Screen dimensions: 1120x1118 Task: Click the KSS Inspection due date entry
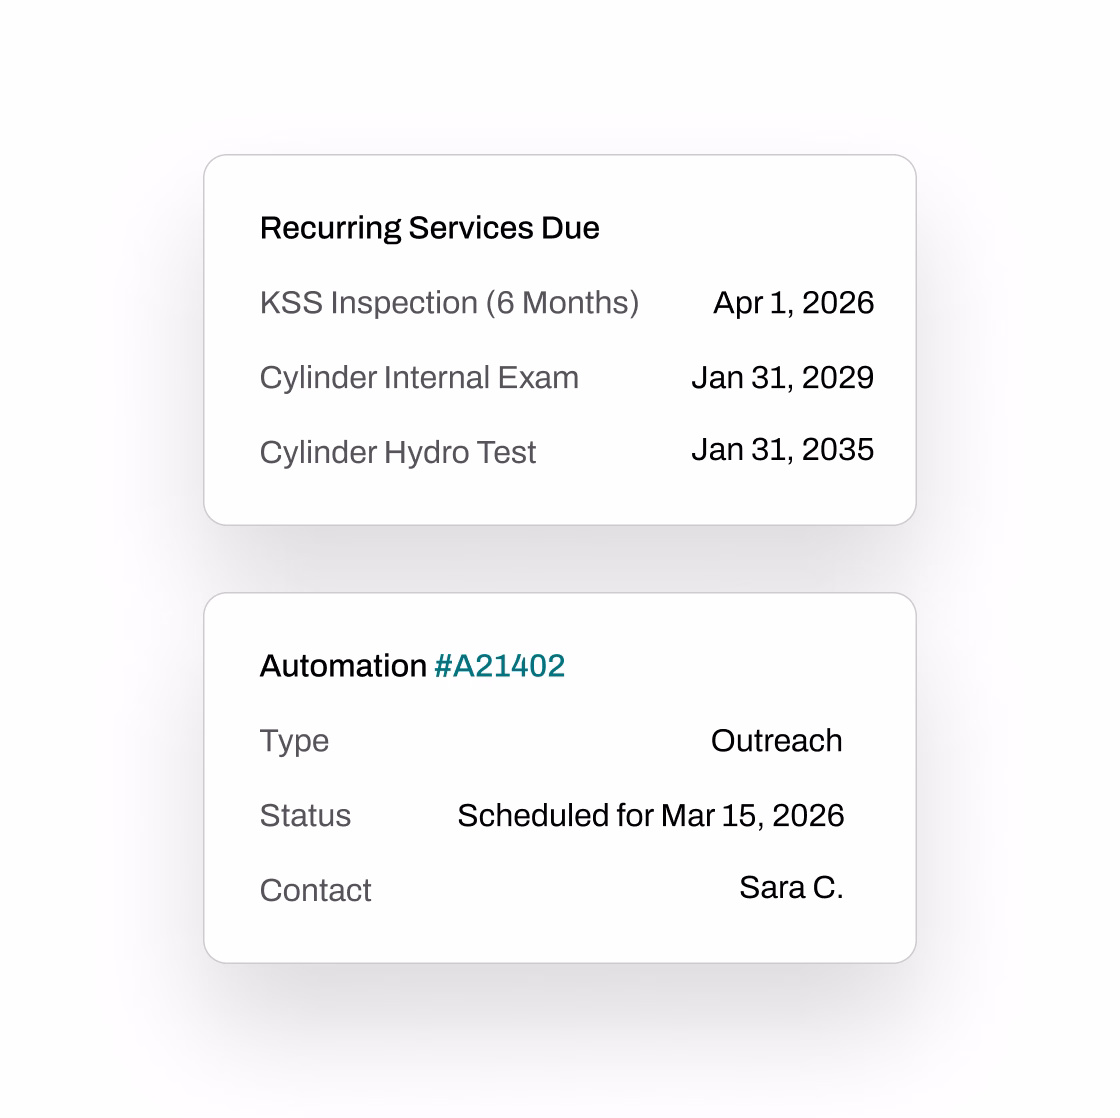pyautogui.click(x=794, y=302)
